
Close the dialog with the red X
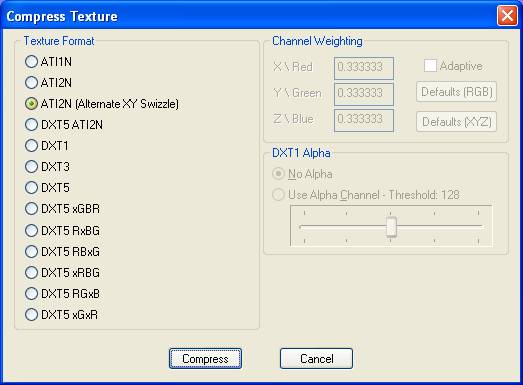tap(507, 15)
